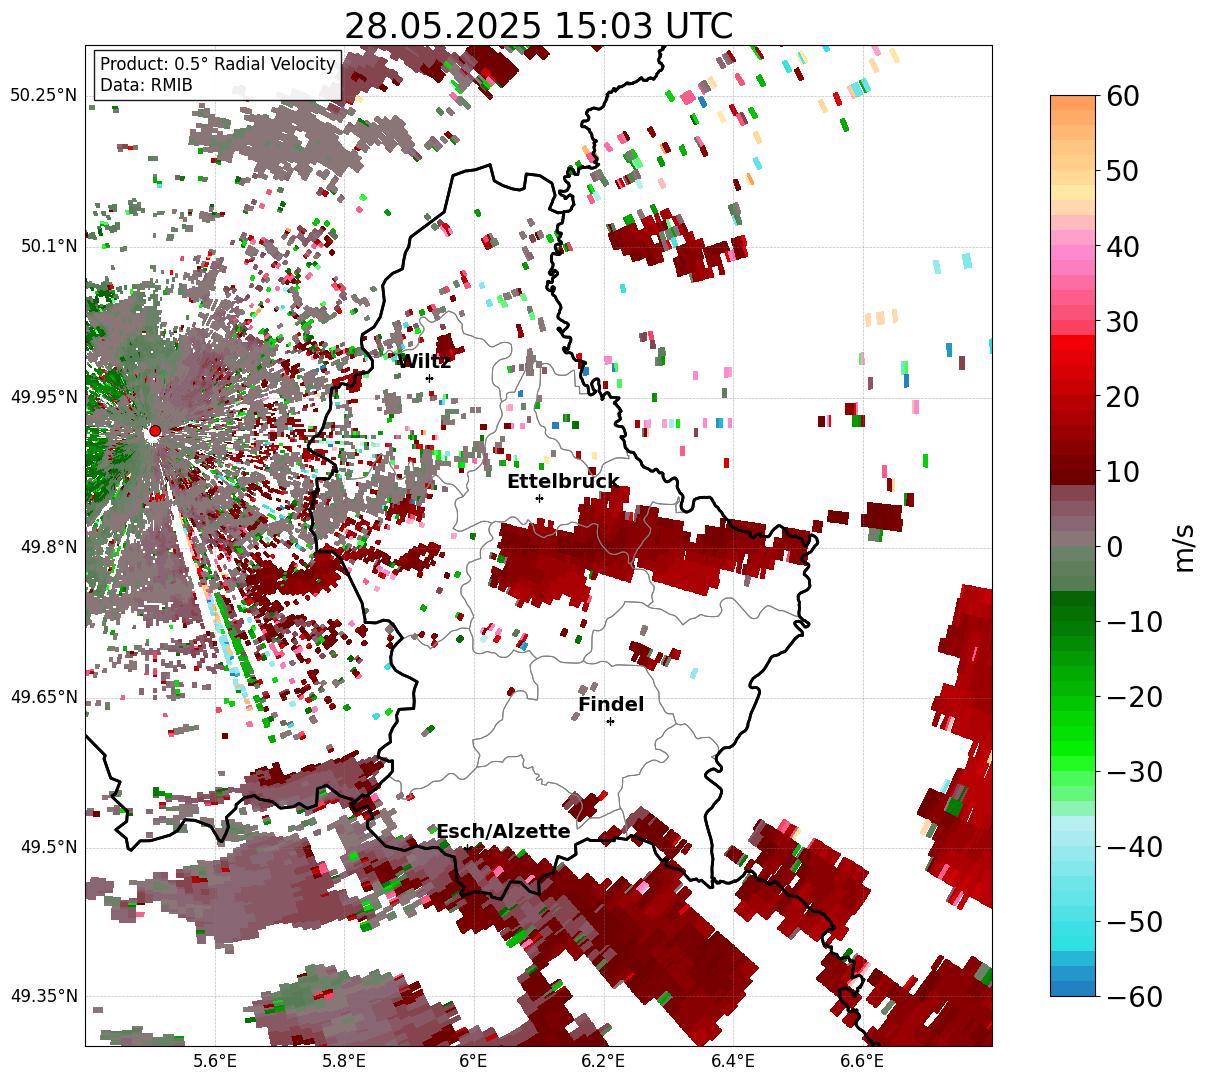
Task: Click the 5.6°E longitude tick label
Action: (215, 1061)
